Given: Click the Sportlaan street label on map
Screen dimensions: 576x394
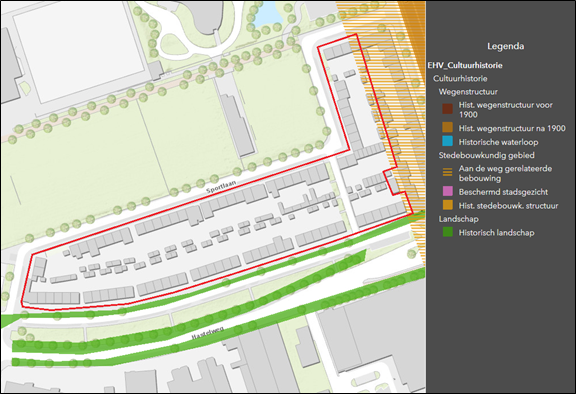Looking at the screenshot, I should coord(221,186).
